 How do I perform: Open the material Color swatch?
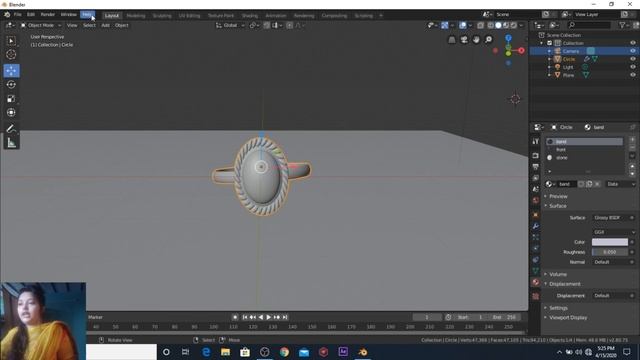pos(610,242)
